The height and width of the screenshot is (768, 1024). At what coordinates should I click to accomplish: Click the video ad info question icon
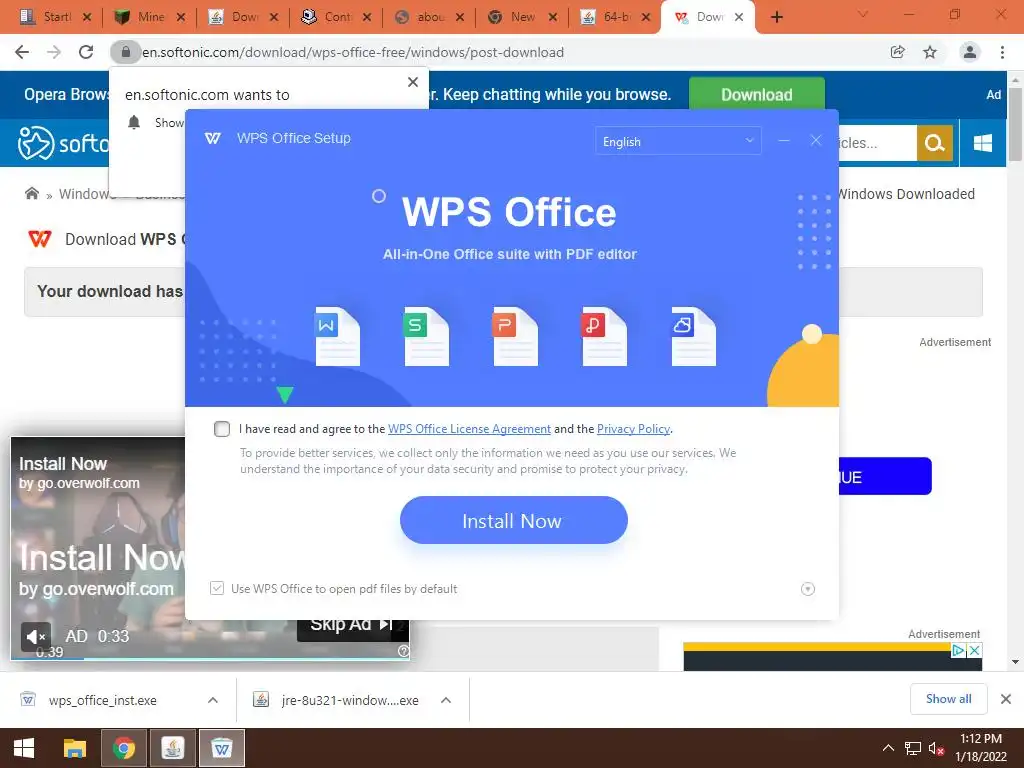coord(403,650)
